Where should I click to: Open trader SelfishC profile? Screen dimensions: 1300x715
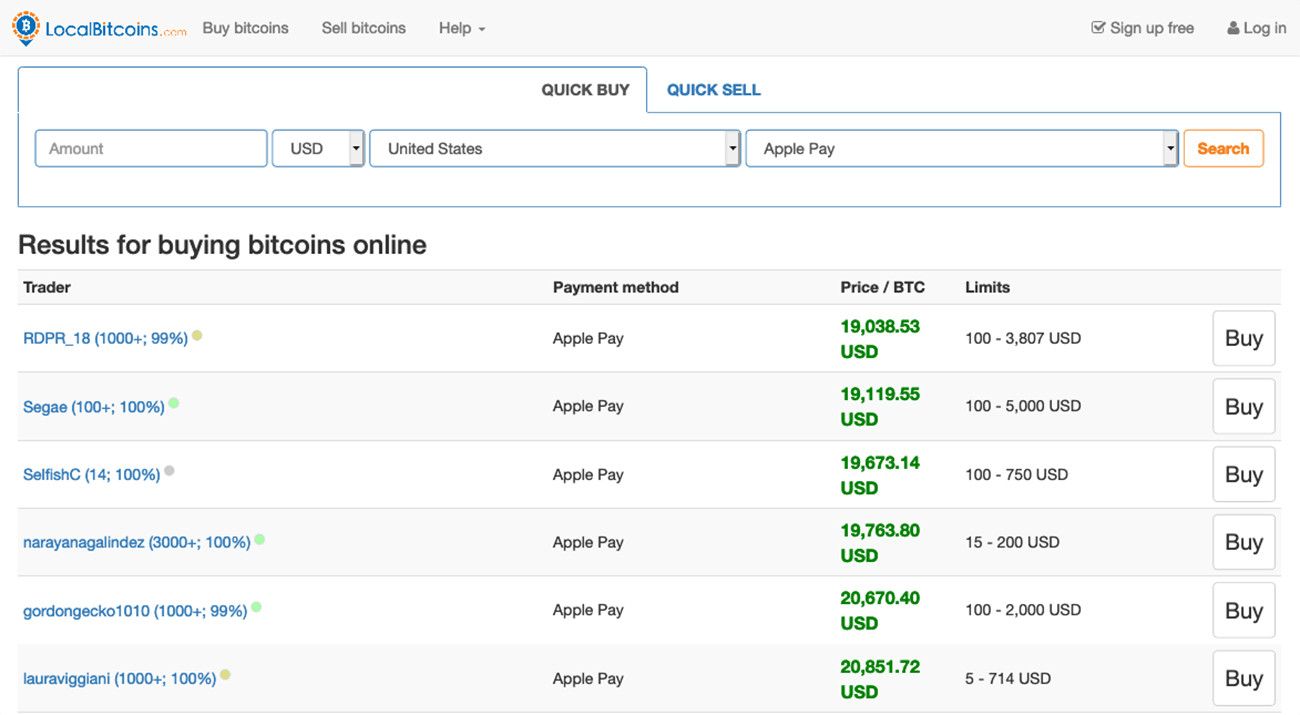point(91,474)
